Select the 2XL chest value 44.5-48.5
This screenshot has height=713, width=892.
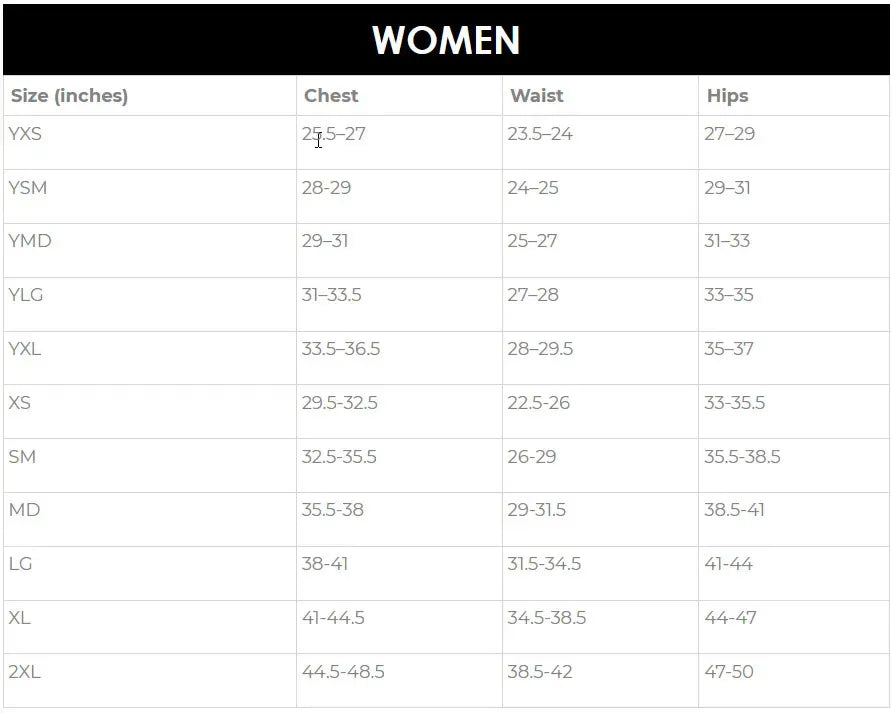point(343,672)
